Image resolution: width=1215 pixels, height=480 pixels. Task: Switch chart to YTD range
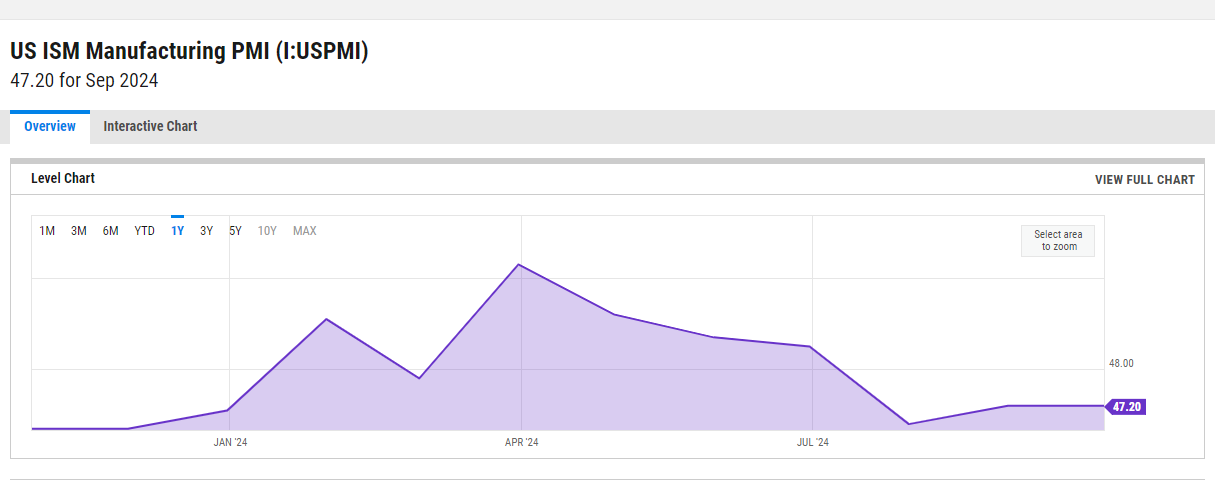click(x=145, y=231)
